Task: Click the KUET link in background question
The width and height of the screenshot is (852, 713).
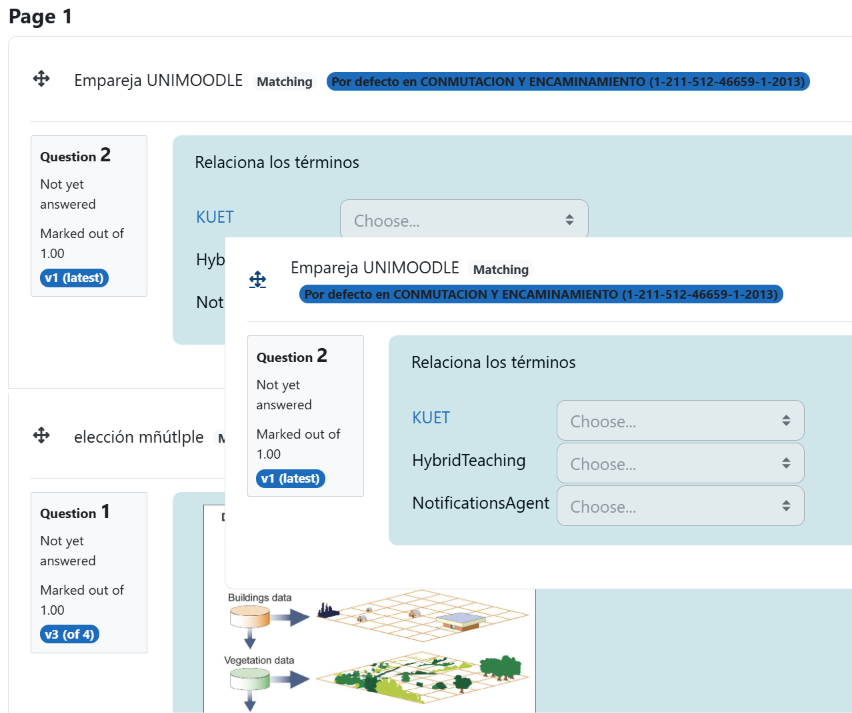Action: coord(215,217)
